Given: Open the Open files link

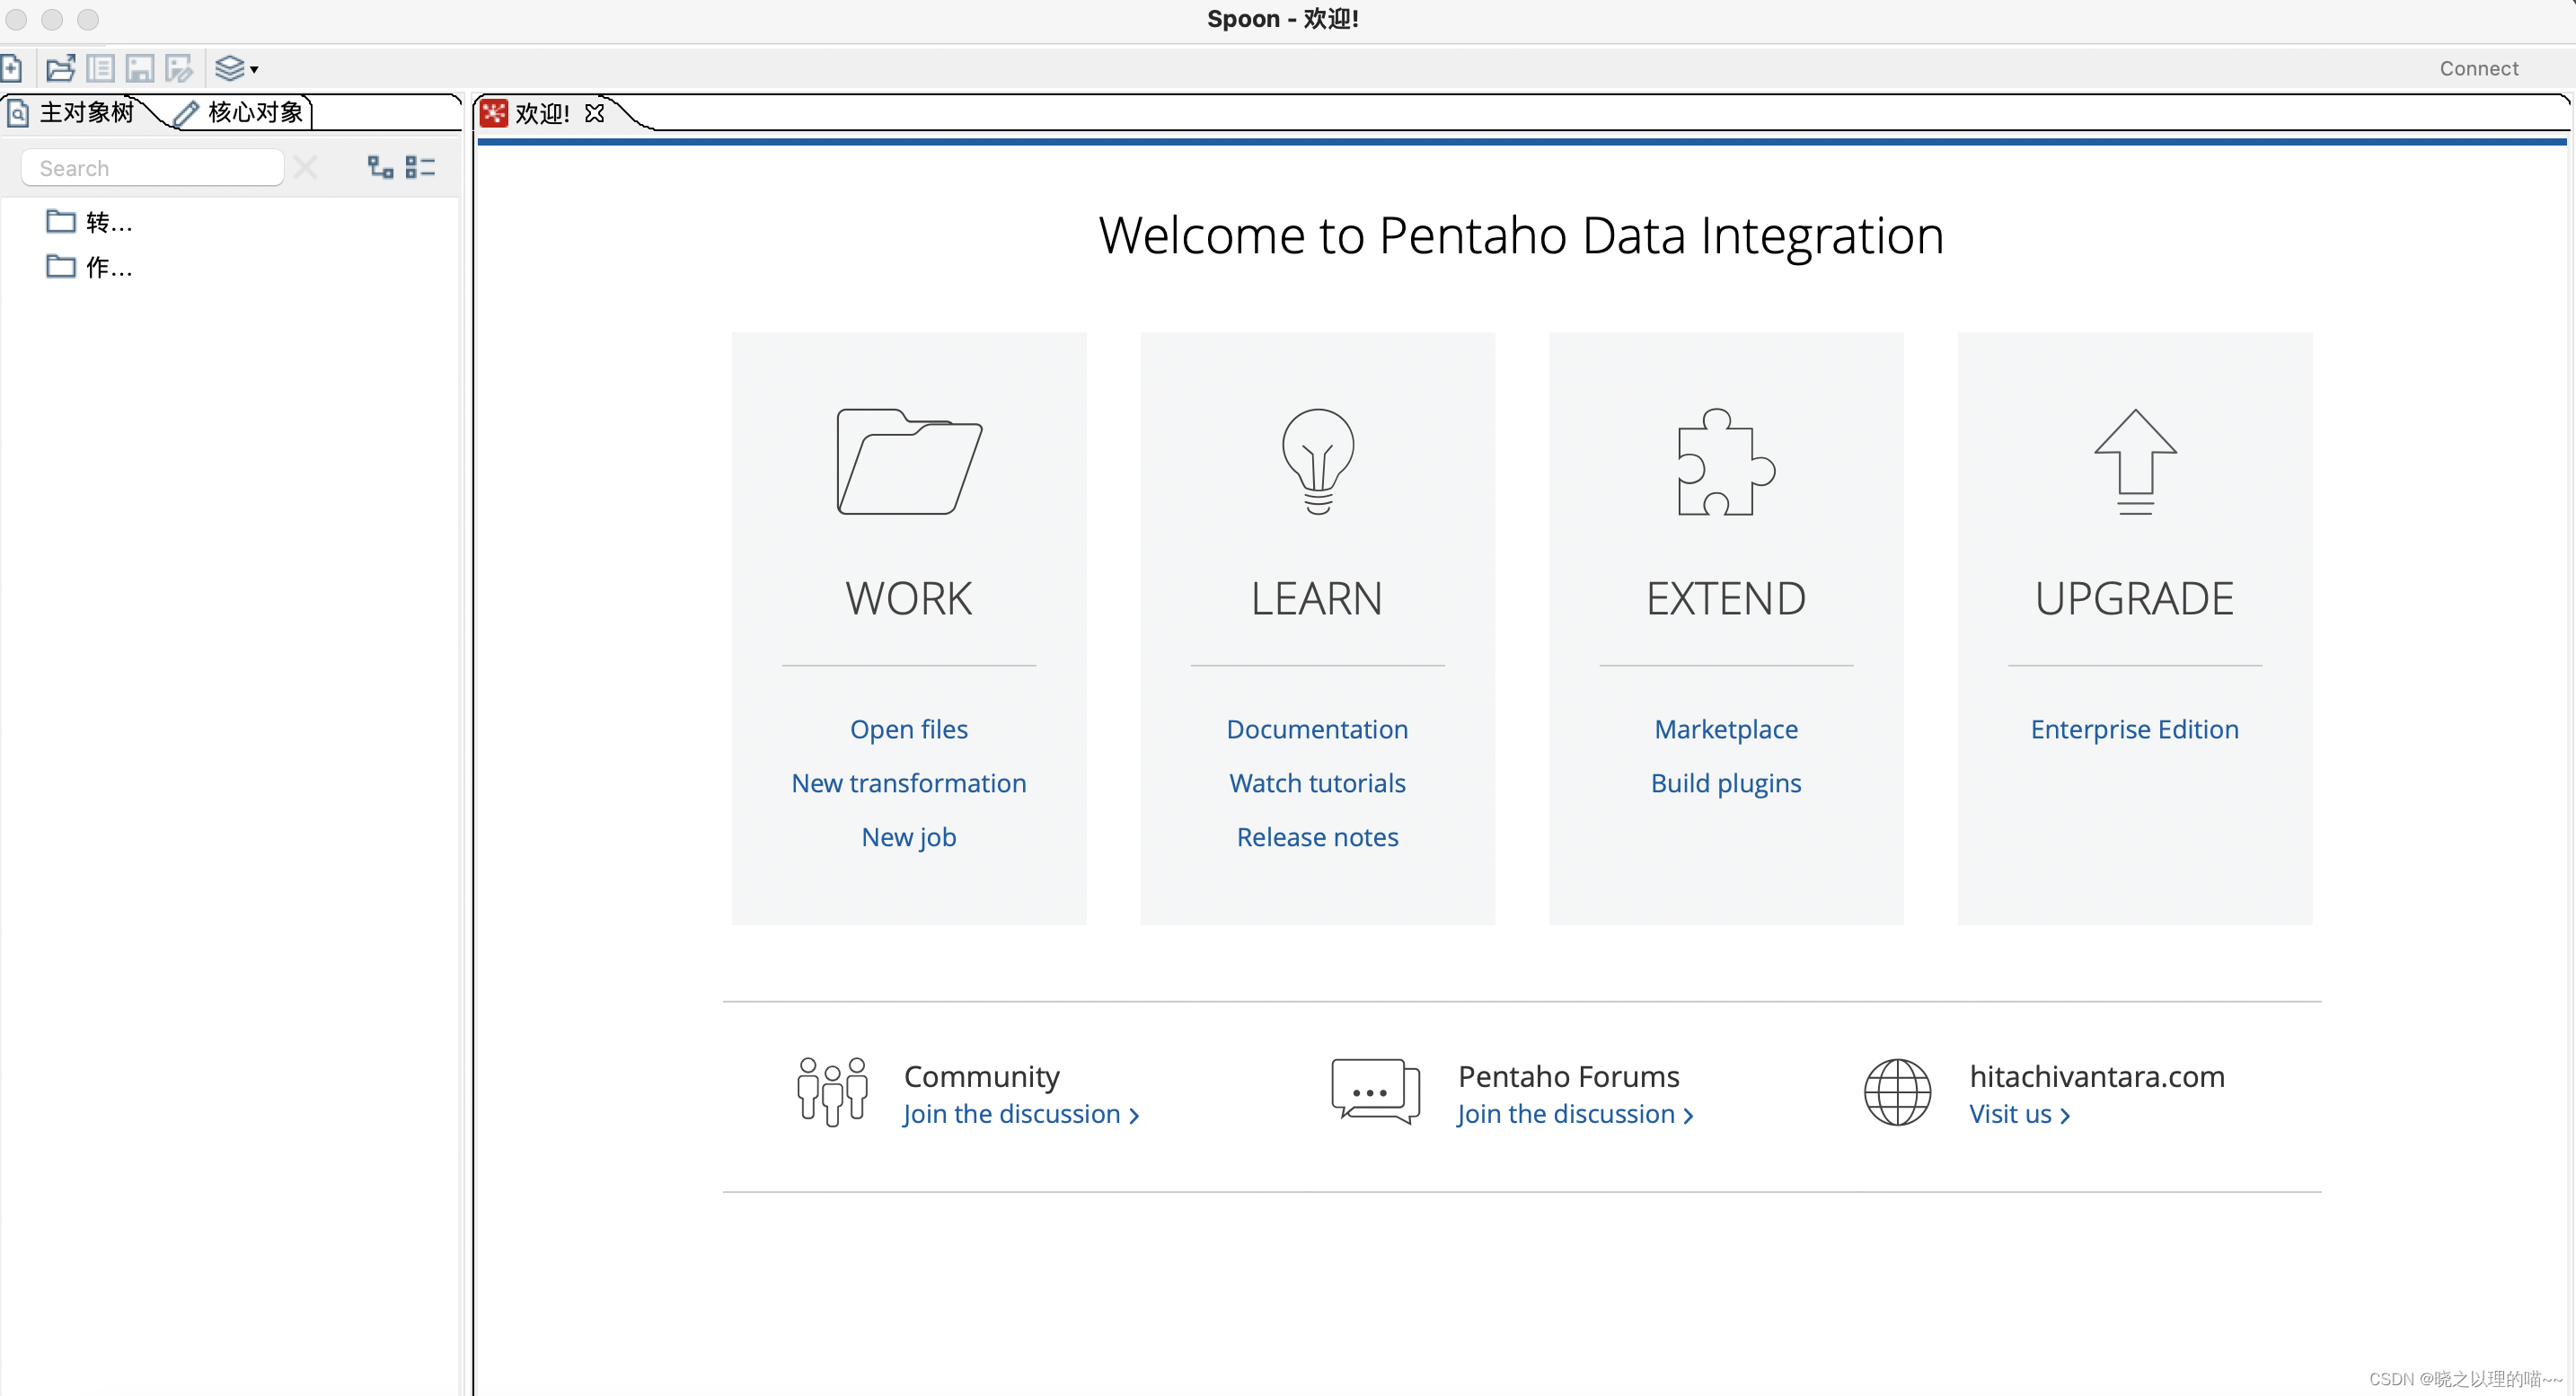Looking at the screenshot, I should pos(909,729).
